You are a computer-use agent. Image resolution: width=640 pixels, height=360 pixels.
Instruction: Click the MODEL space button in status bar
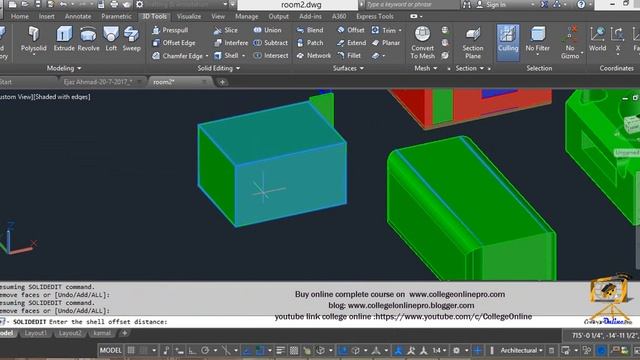(x=111, y=350)
